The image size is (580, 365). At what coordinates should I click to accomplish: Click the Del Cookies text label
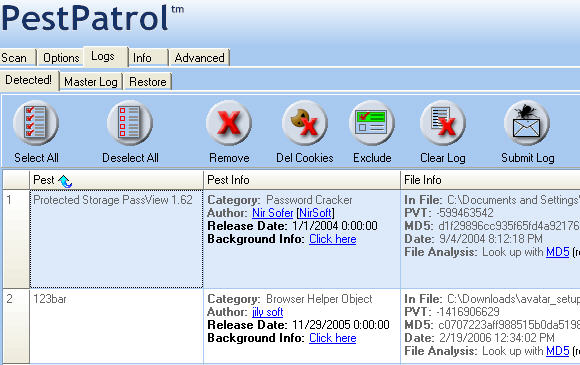305,158
